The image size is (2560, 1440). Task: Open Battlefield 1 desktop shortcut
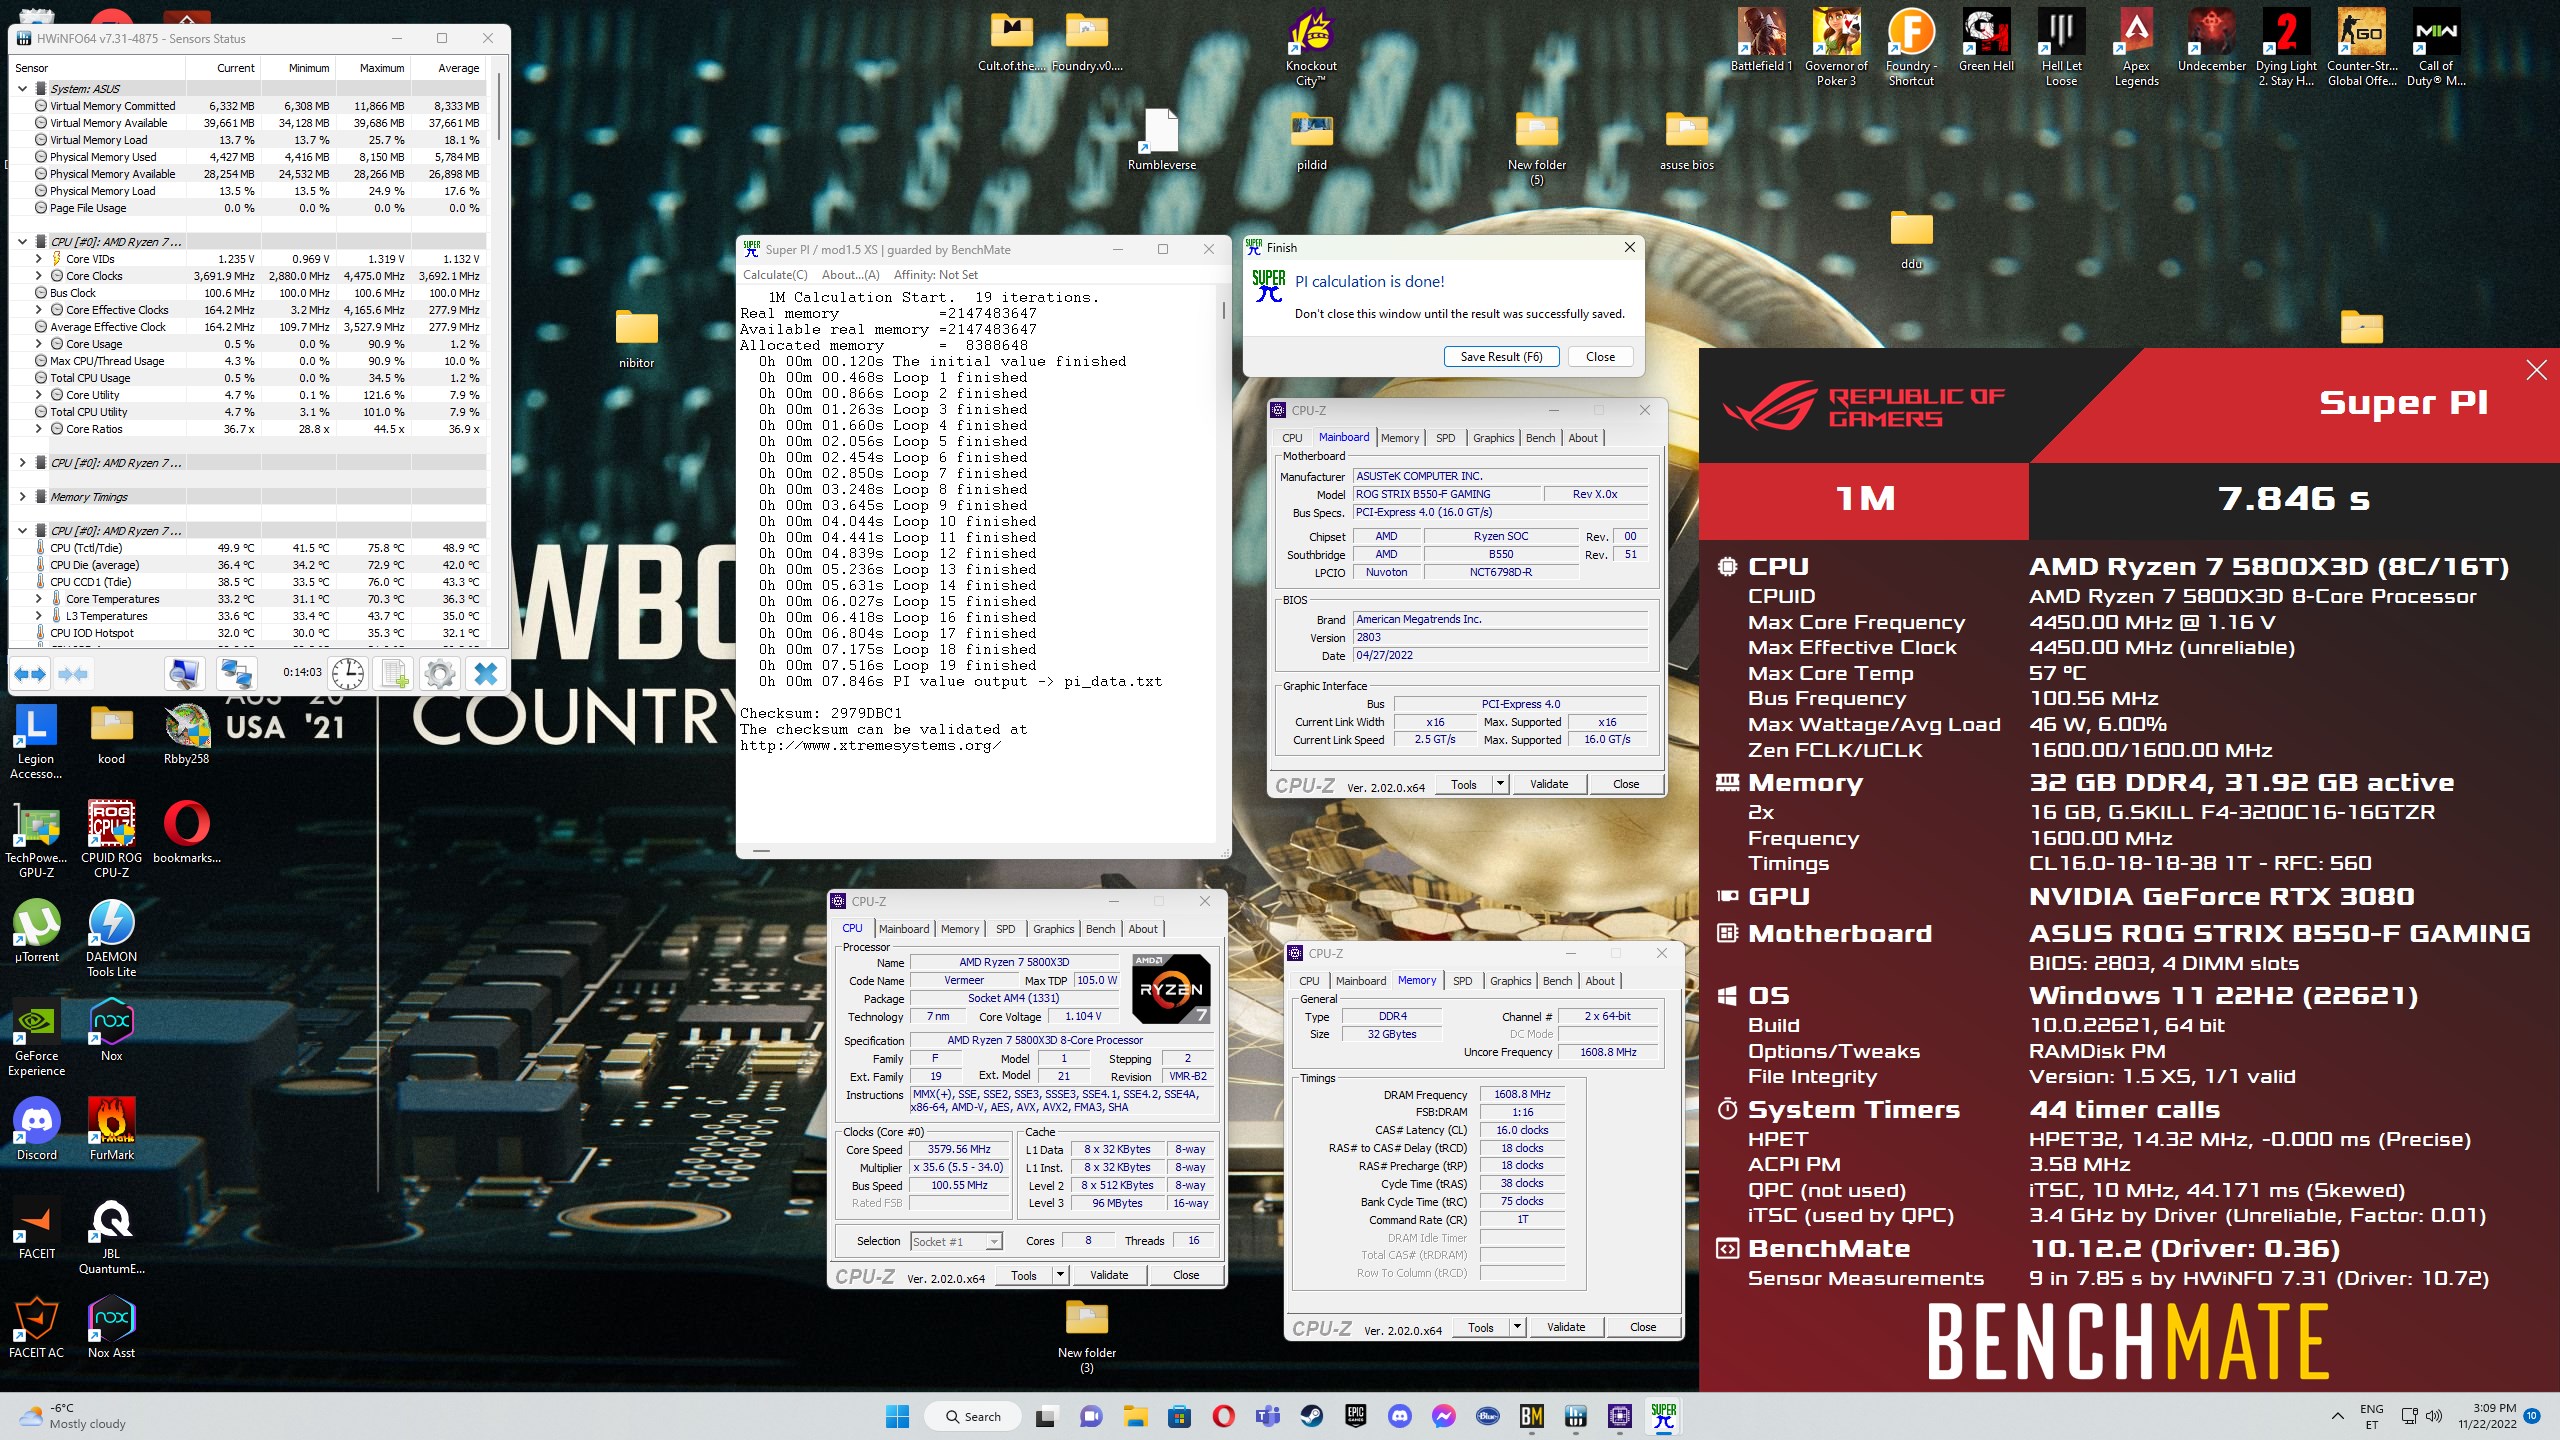pyautogui.click(x=1761, y=42)
